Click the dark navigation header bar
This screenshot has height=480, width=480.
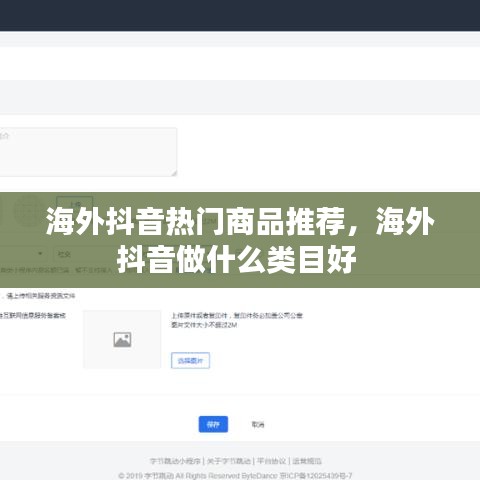(240, 15)
